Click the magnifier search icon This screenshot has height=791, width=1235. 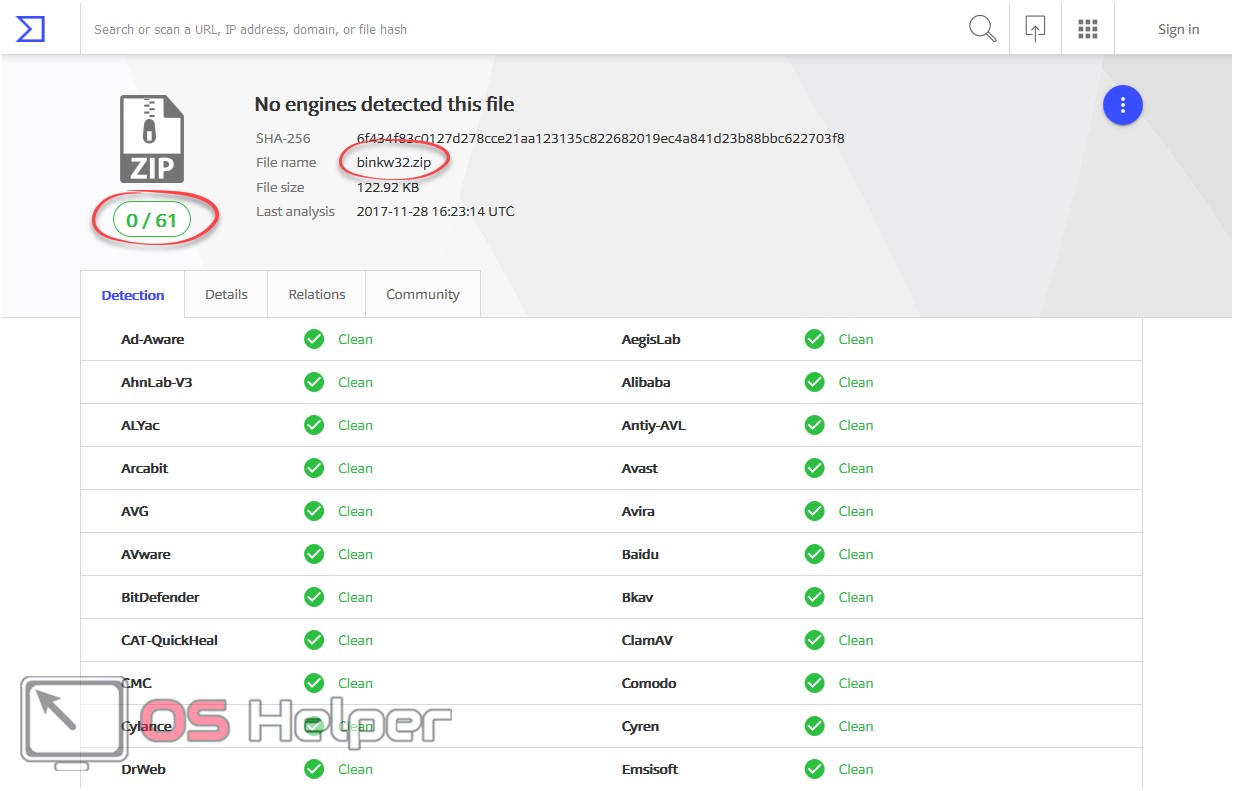tap(982, 29)
